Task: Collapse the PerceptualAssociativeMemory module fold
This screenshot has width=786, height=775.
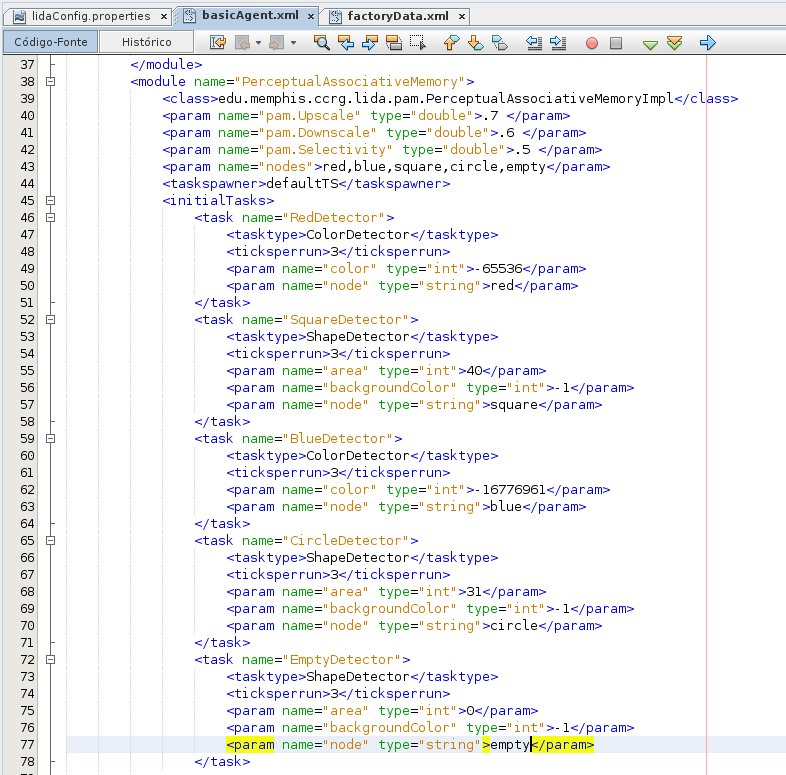Action: (50, 81)
